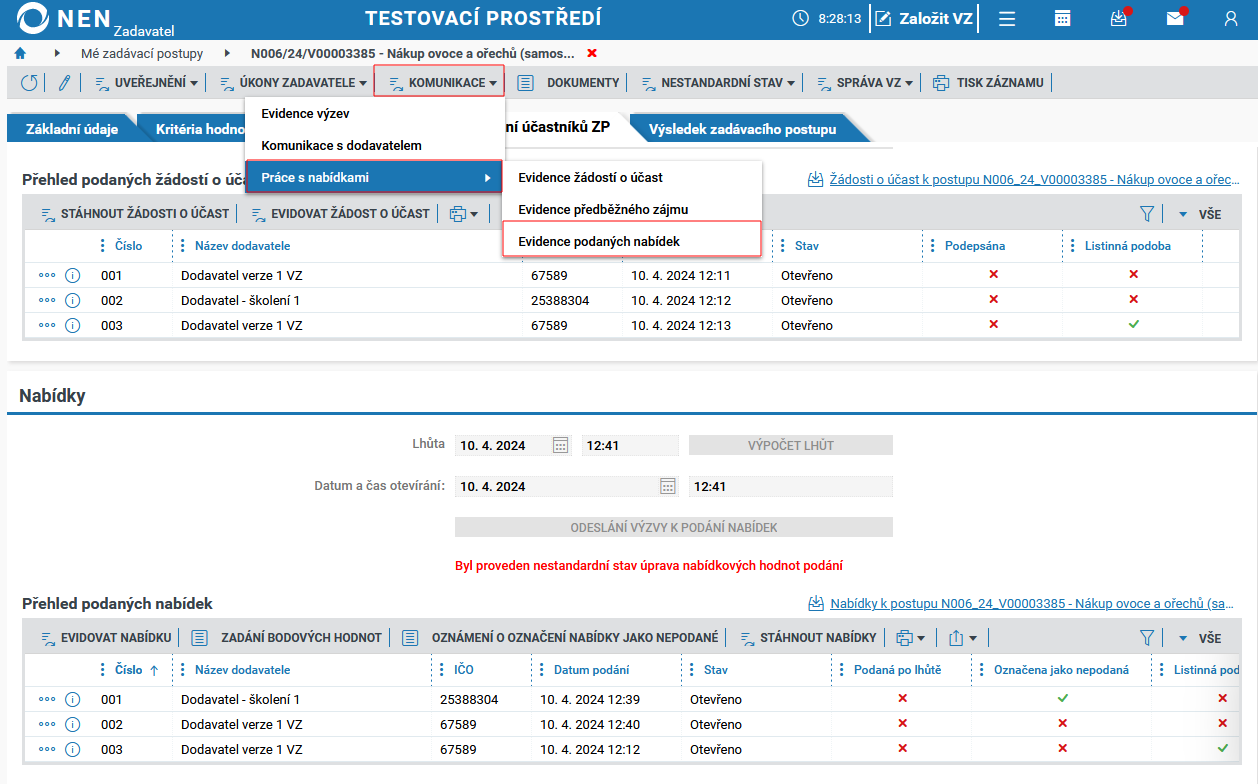Open the inbox download icon with notification

[1119, 19]
